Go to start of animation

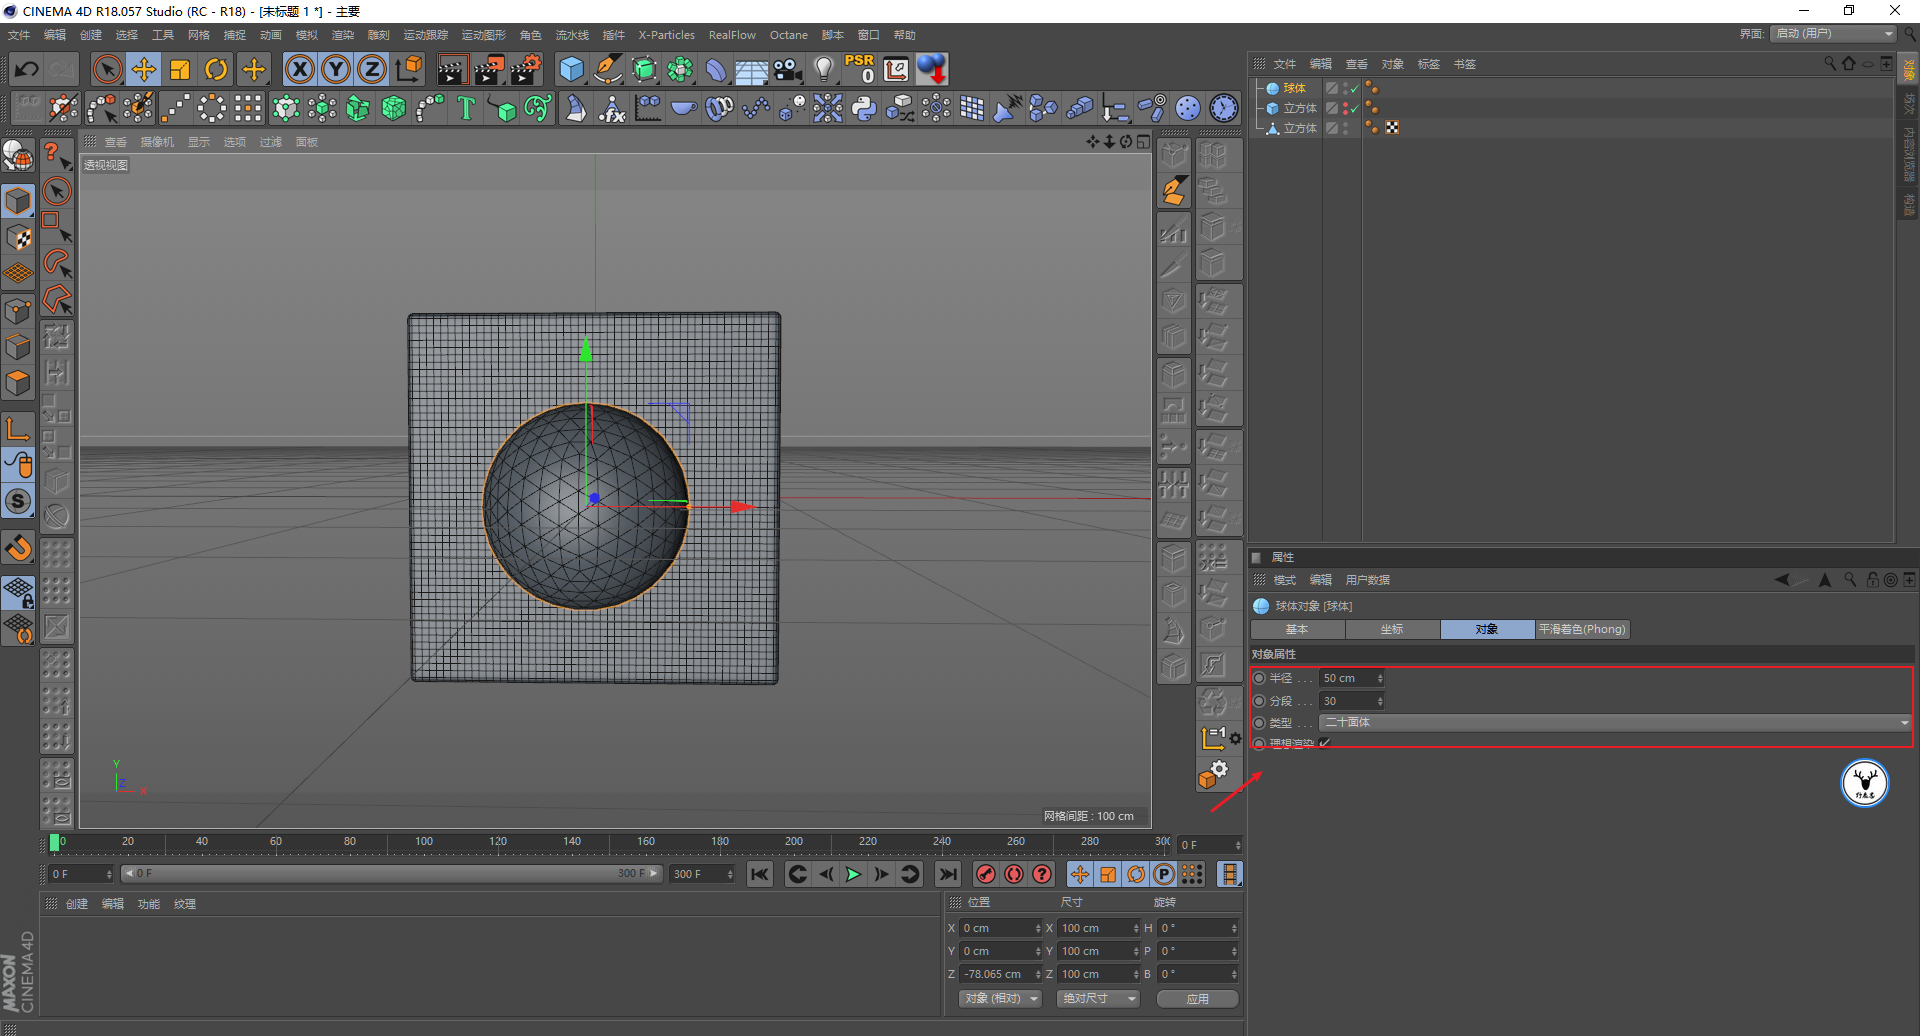(x=760, y=874)
